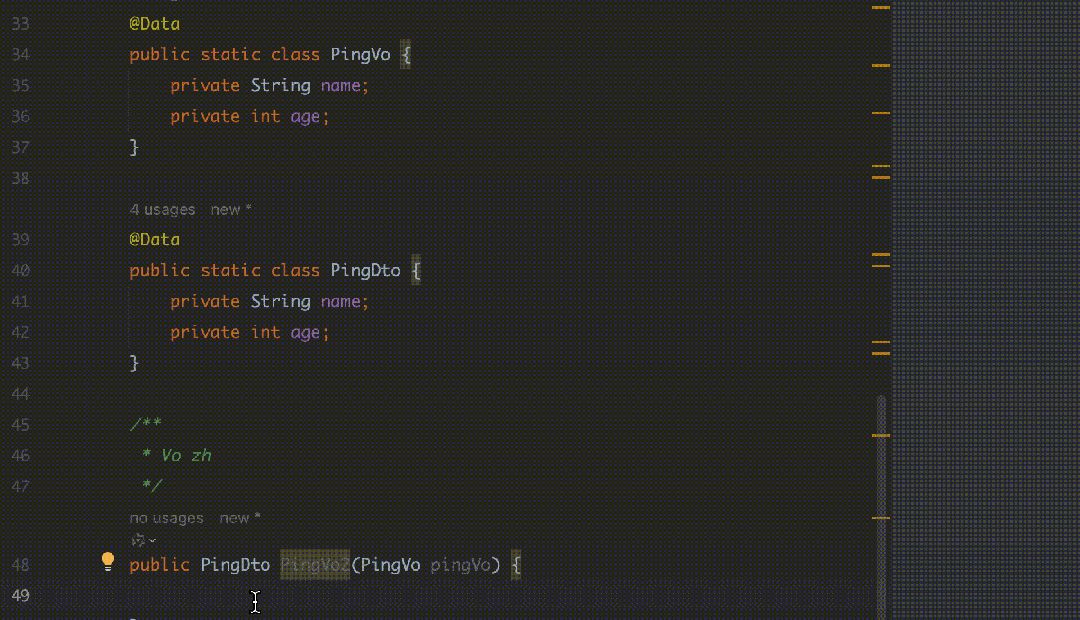1080x620 pixels.
Task: Click the 'name' field on line 35
Action: (x=340, y=85)
